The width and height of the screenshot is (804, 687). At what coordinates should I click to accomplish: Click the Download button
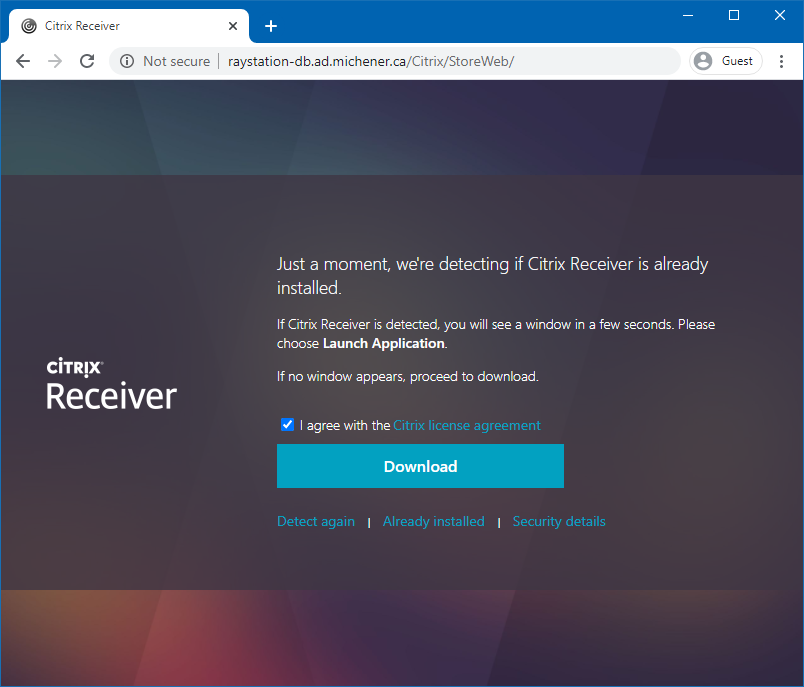(420, 466)
